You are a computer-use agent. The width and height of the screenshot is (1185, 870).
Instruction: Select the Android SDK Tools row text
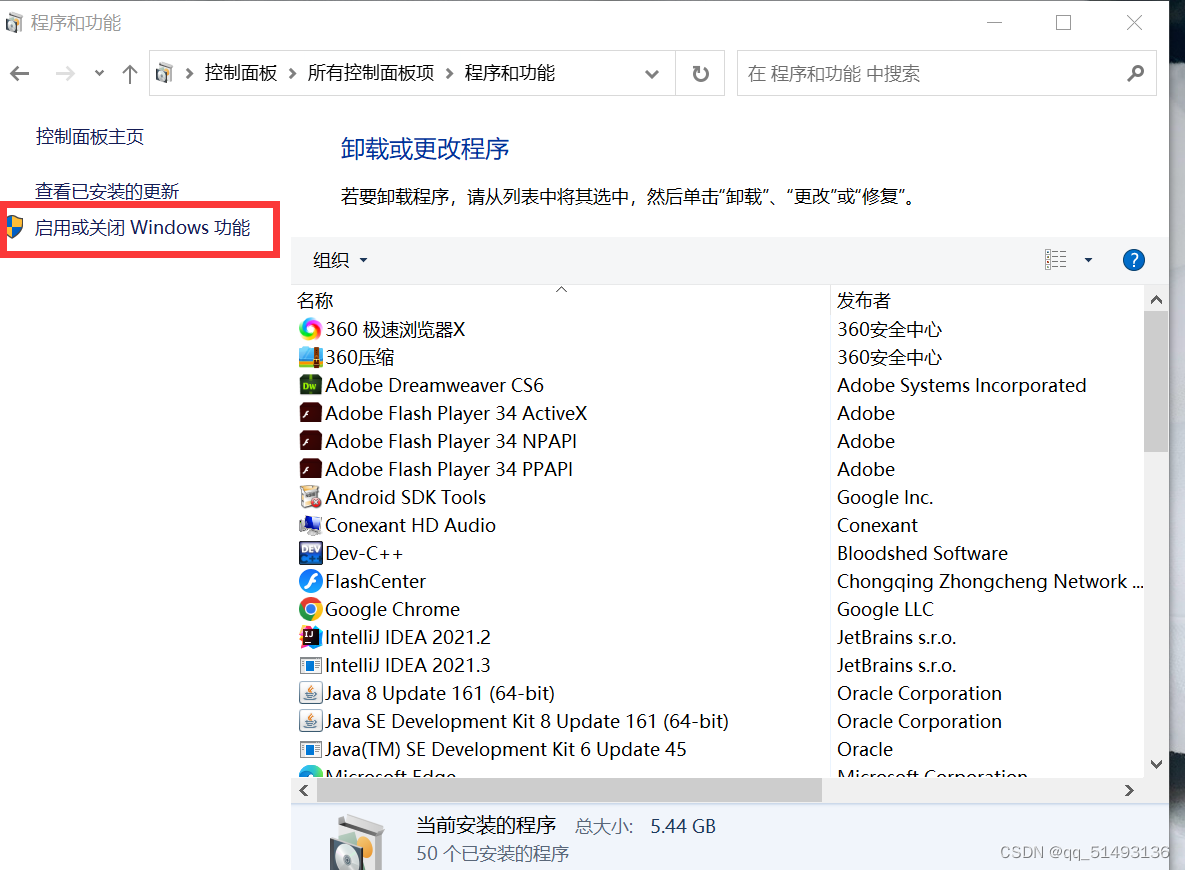[405, 497]
